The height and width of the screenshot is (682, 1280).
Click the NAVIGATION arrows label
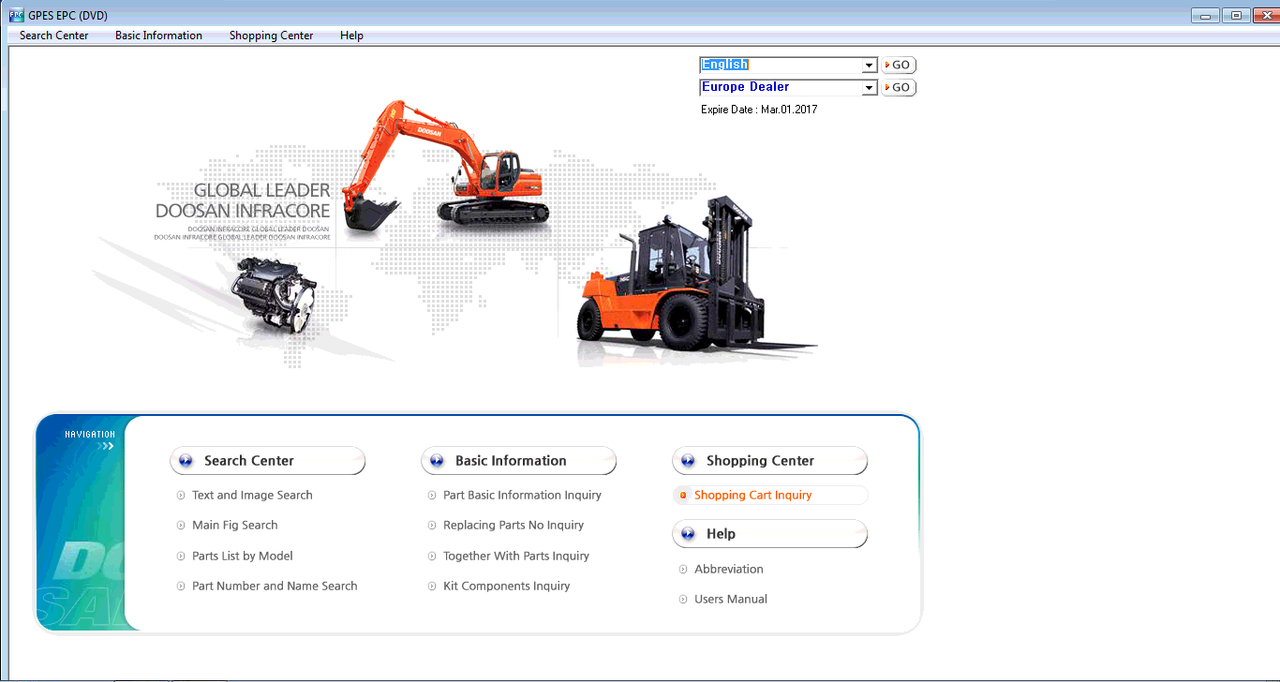point(90,439)
